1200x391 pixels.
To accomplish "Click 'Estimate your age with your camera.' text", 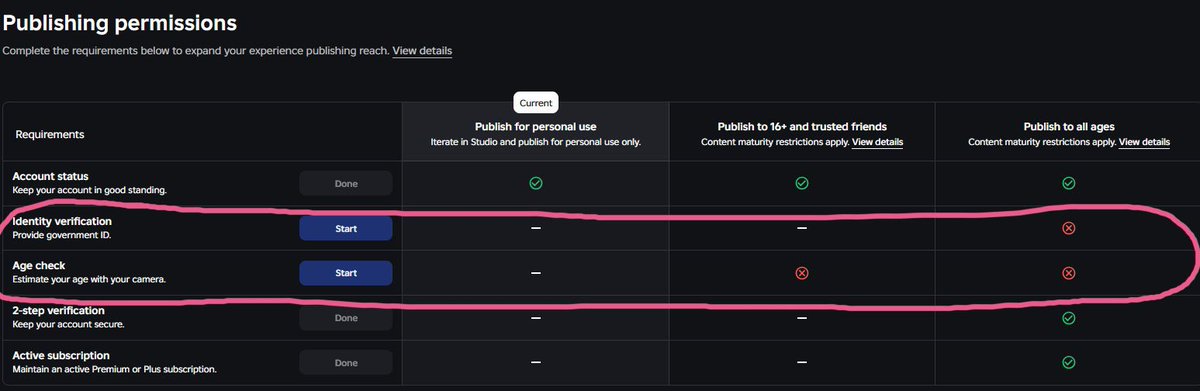I will (88, 280).
